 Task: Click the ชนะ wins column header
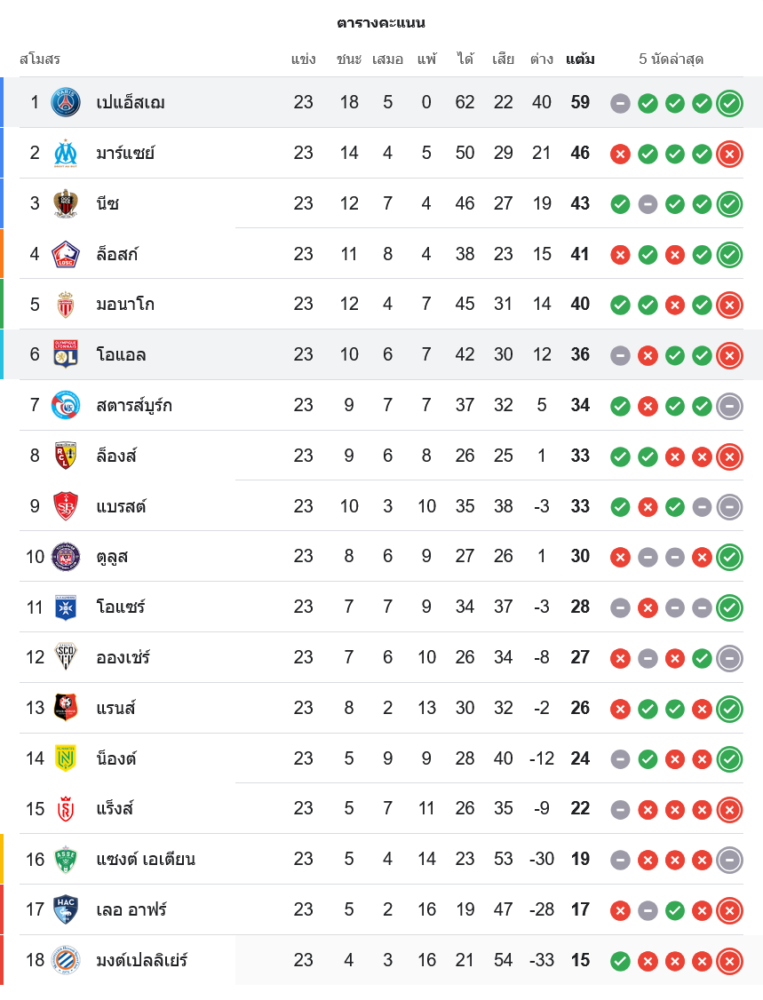349,59
